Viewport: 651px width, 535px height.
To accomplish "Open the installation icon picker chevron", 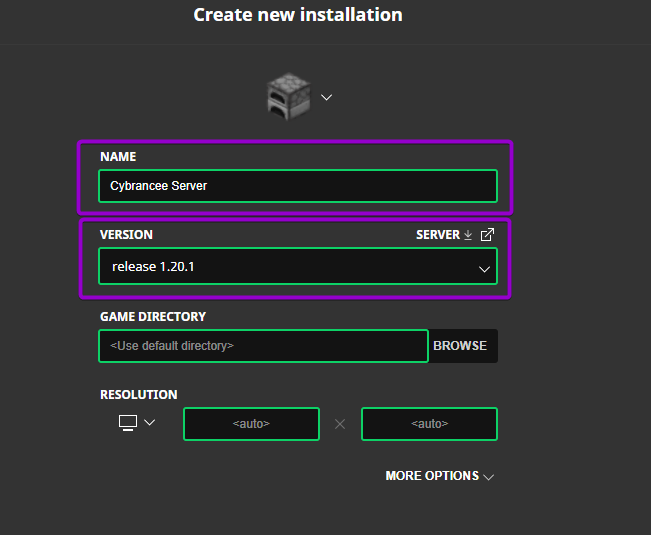I will pyautogui.click(x=326, y=98).
